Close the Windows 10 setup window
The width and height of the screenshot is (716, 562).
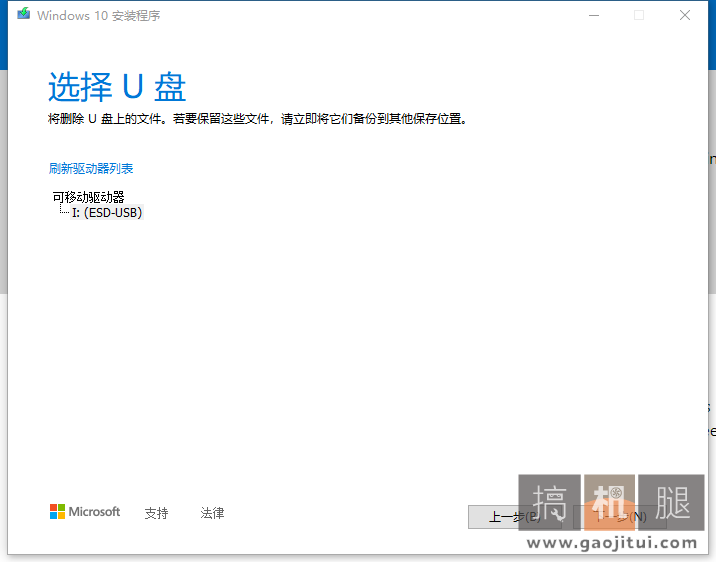tap(684, 16)
